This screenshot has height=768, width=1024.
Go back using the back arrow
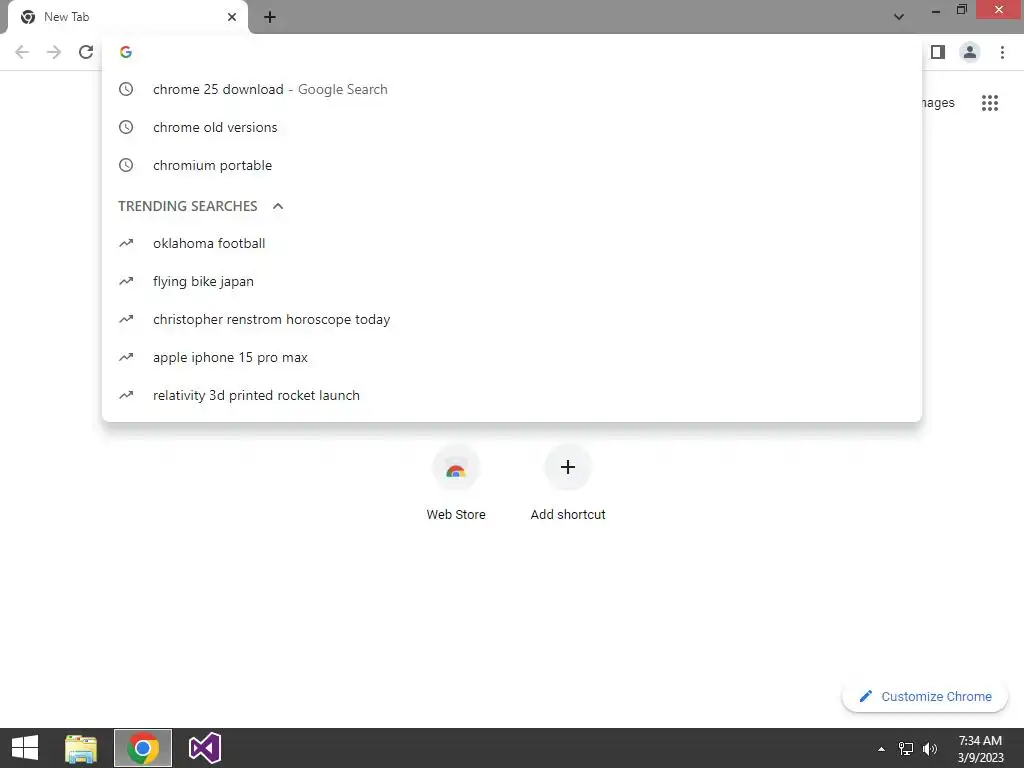22,52
